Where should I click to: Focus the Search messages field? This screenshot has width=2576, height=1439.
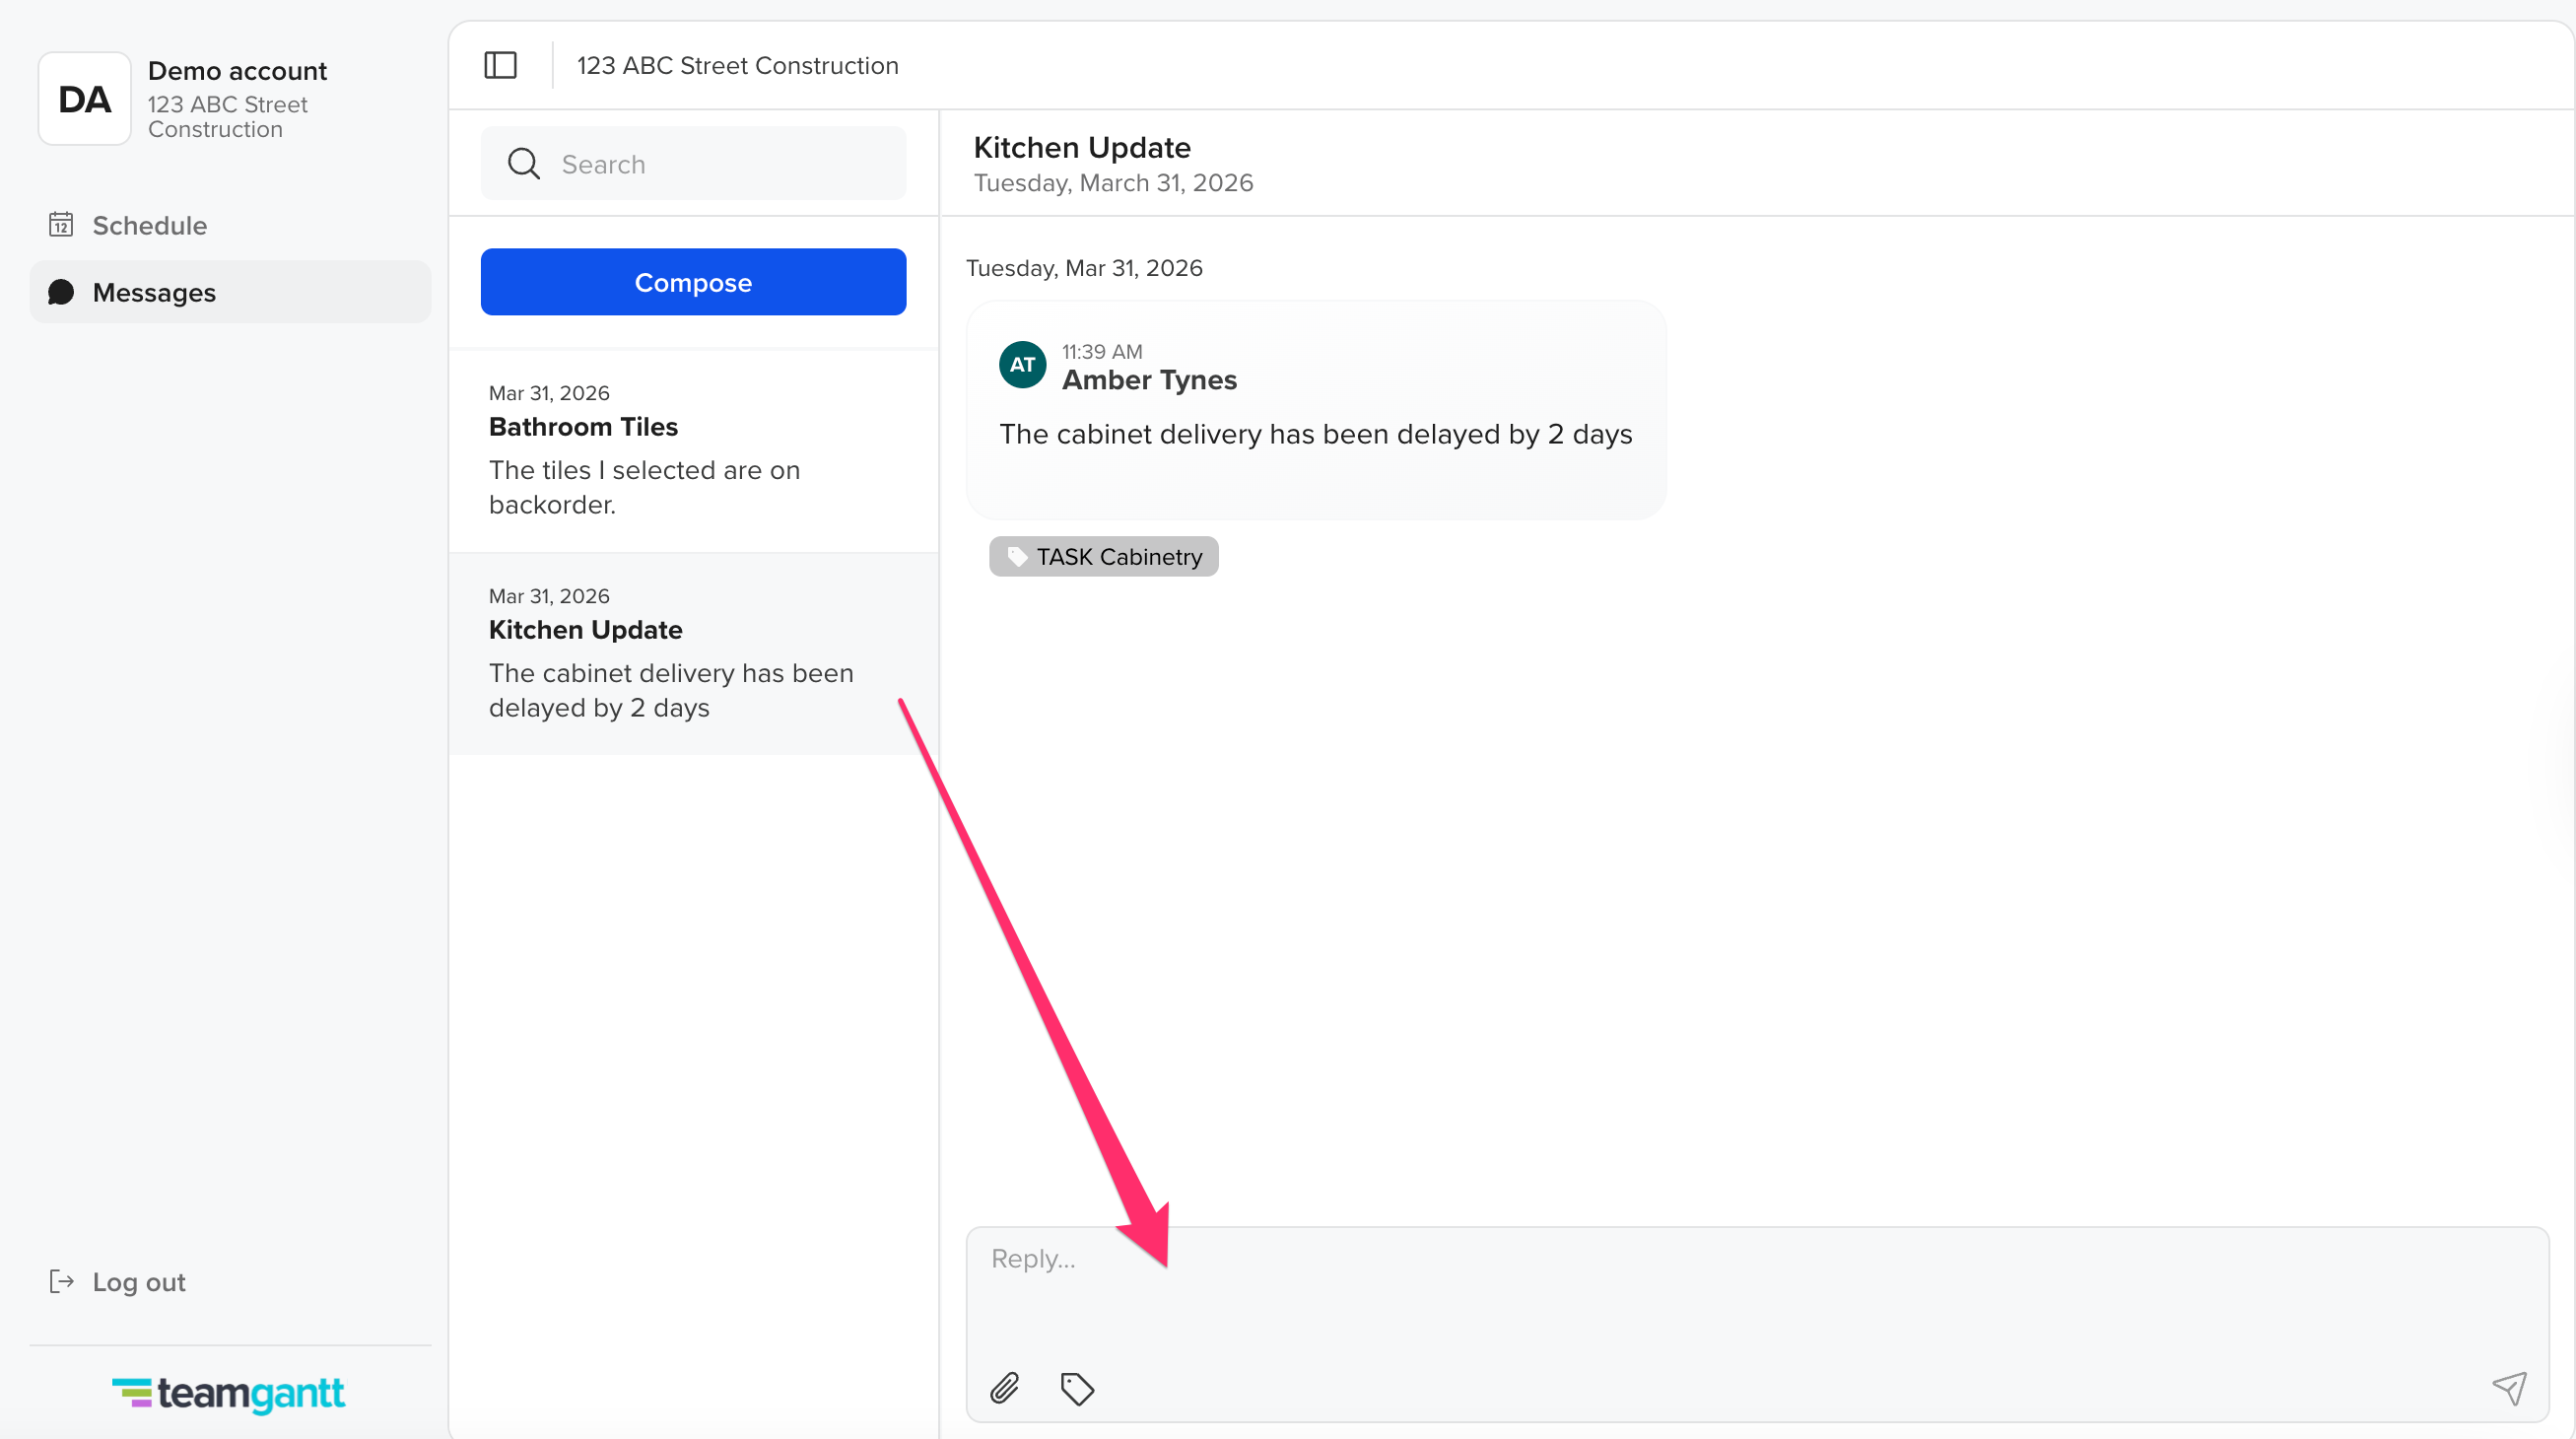pos(693,164)
